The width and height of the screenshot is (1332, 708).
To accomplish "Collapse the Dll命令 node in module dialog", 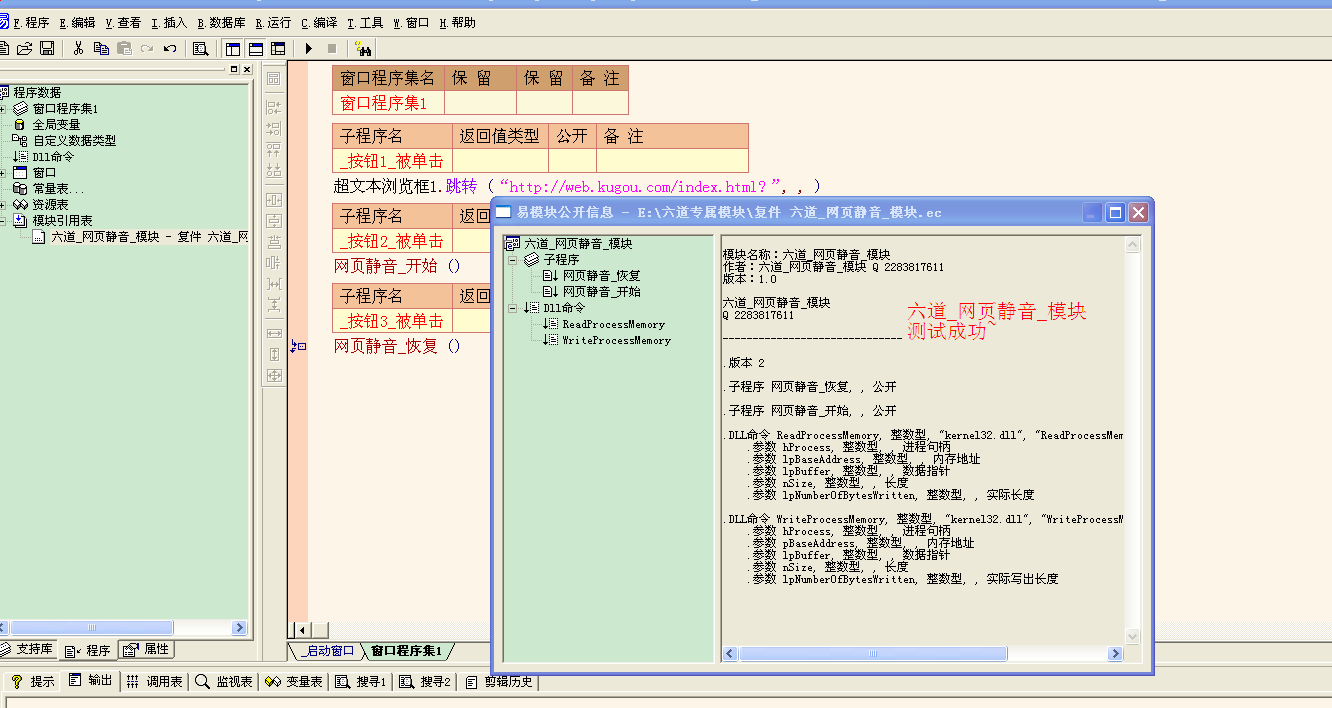I will pyautogui.click(x=513, y=308).
